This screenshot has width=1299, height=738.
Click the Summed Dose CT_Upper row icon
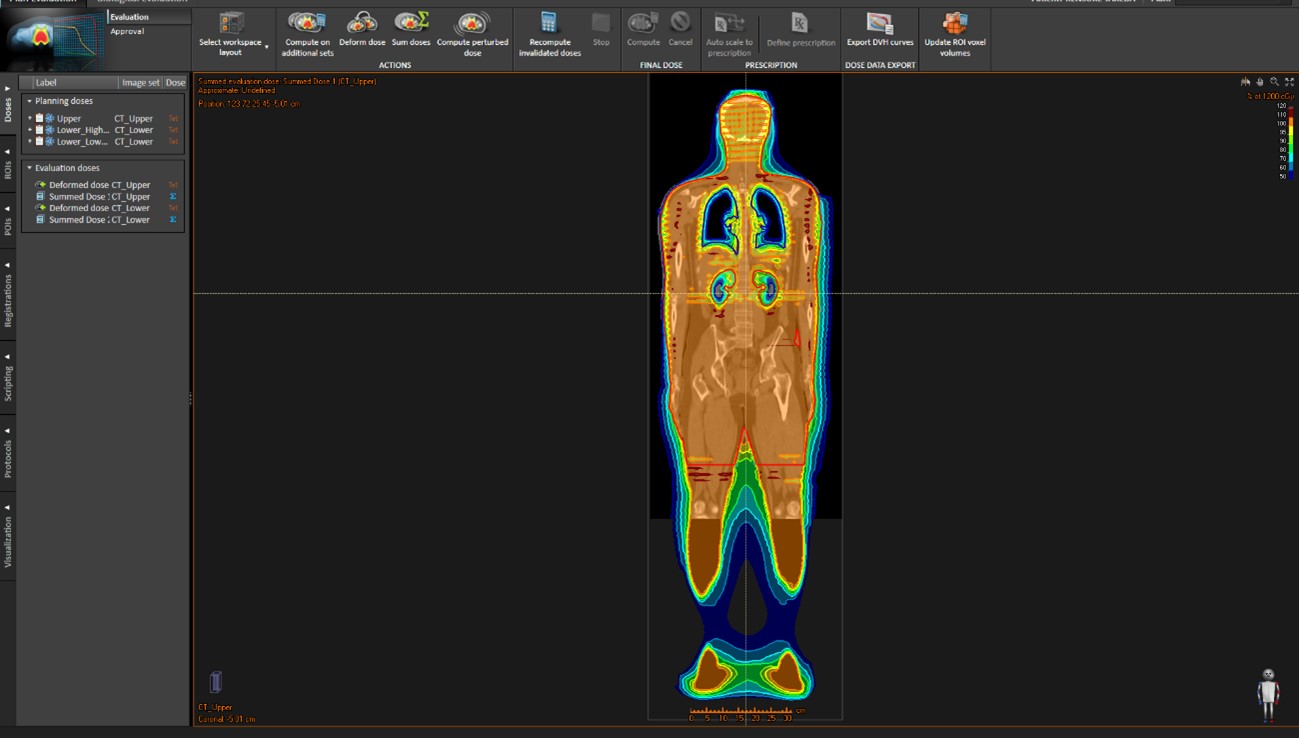[x=40, y=196]
